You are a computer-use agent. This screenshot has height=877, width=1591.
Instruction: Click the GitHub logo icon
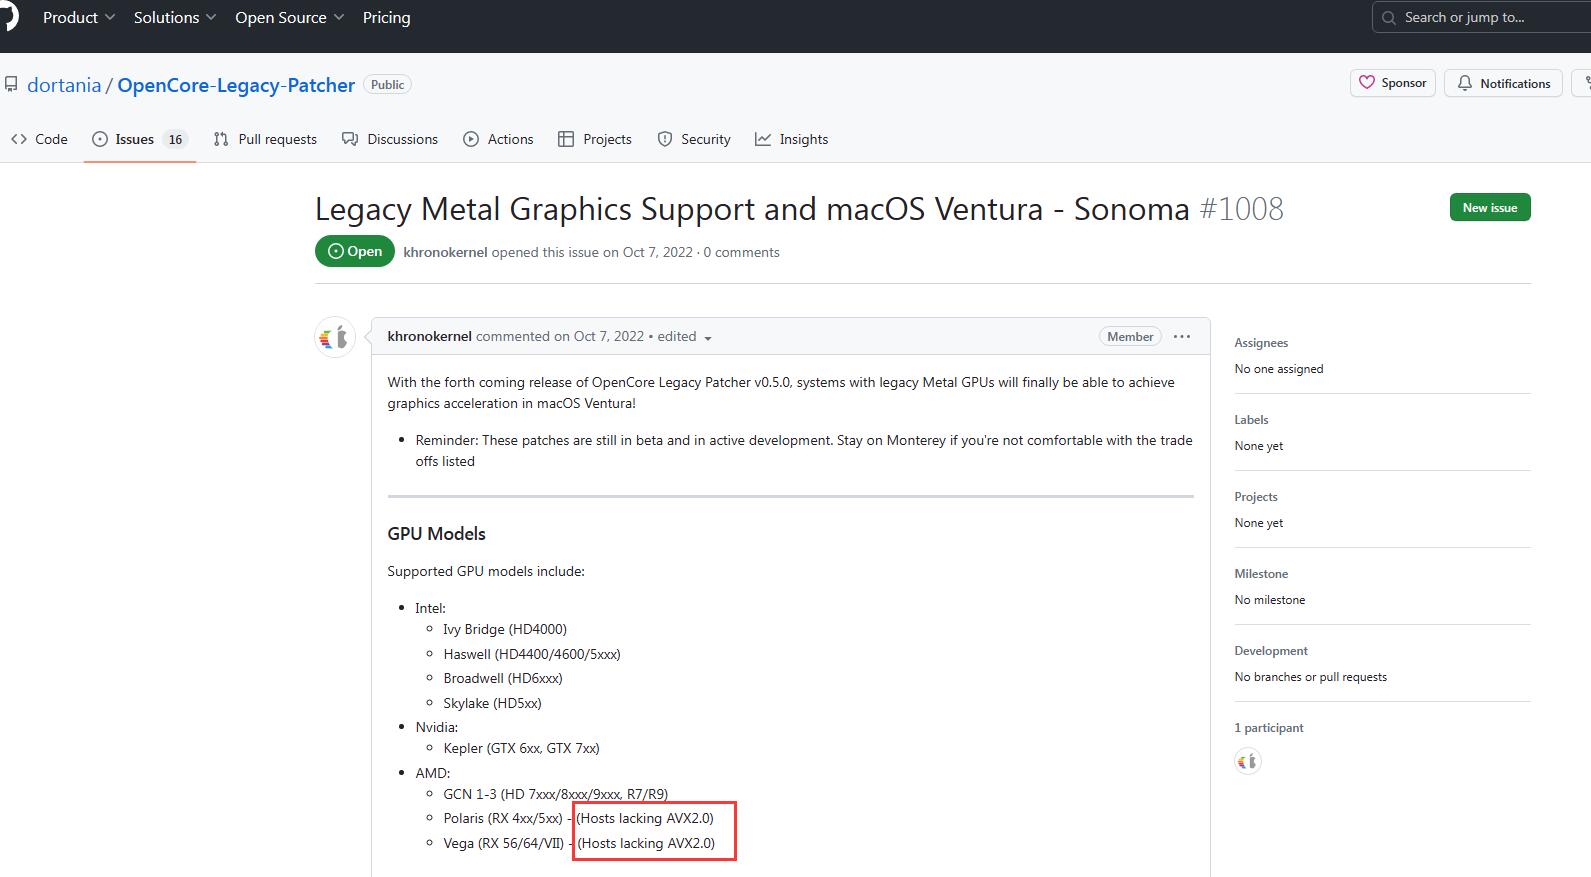[8, 17]
